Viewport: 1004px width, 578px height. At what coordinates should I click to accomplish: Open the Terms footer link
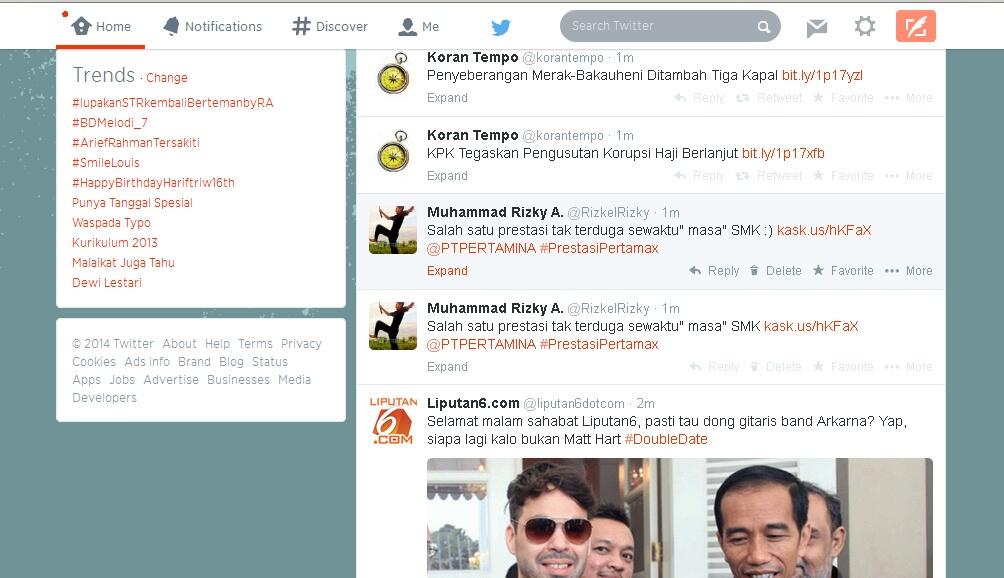[x=255, y=344]
